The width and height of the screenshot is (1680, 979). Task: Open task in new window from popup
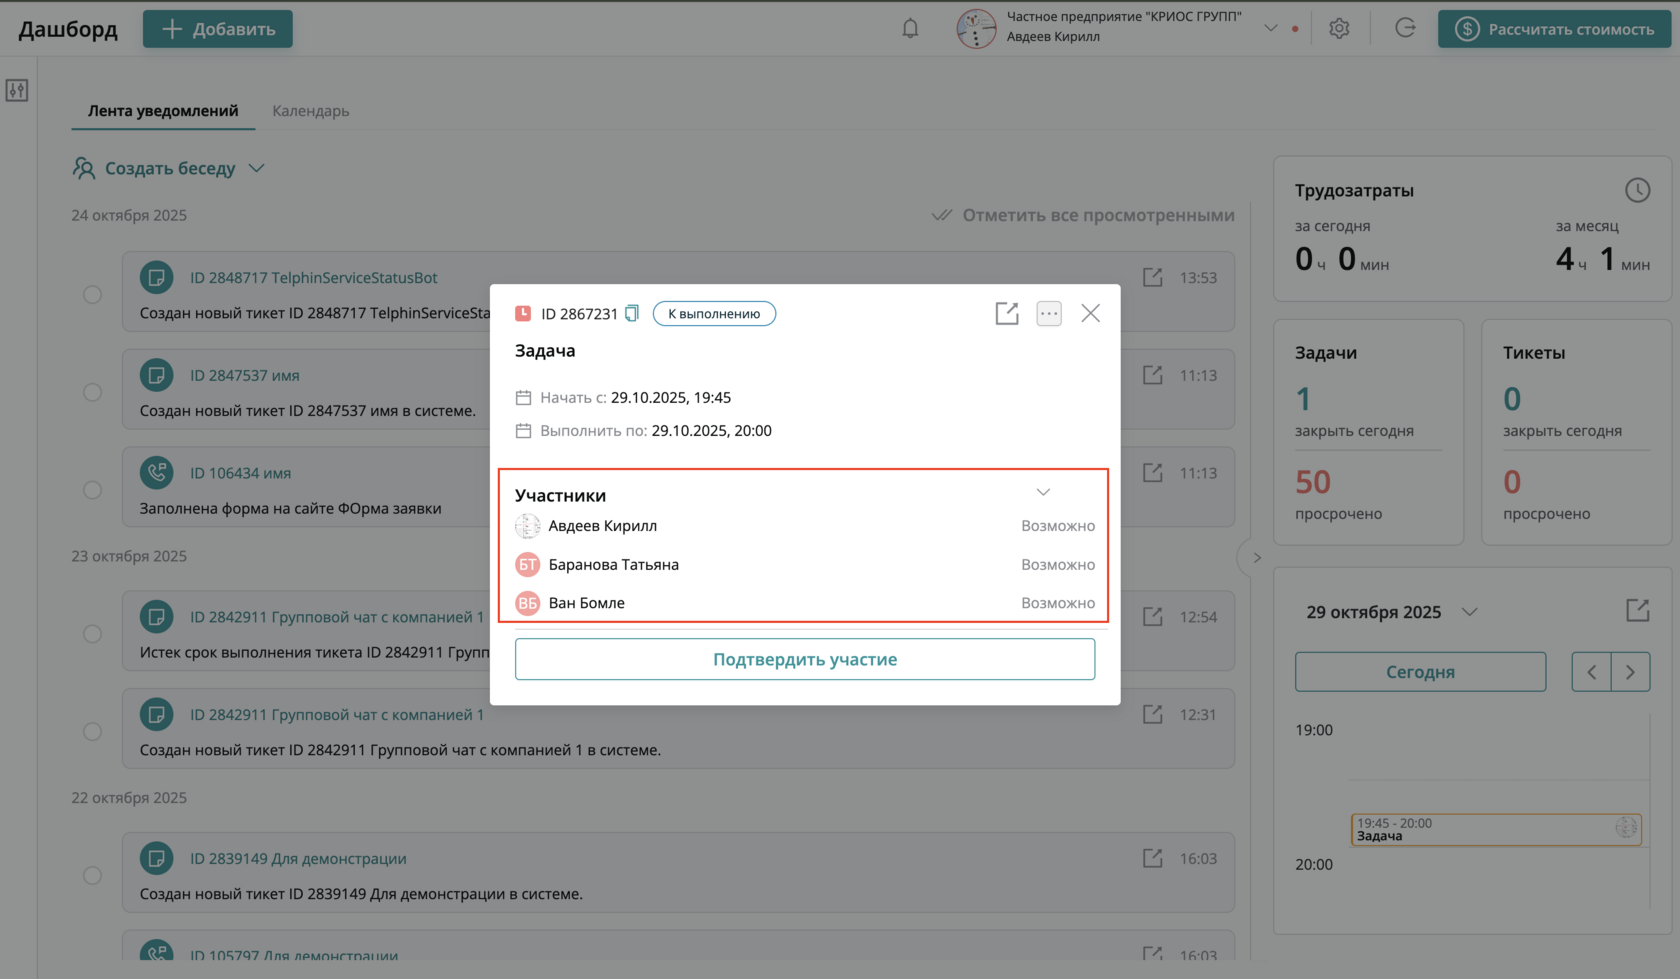pos(1007,314)
